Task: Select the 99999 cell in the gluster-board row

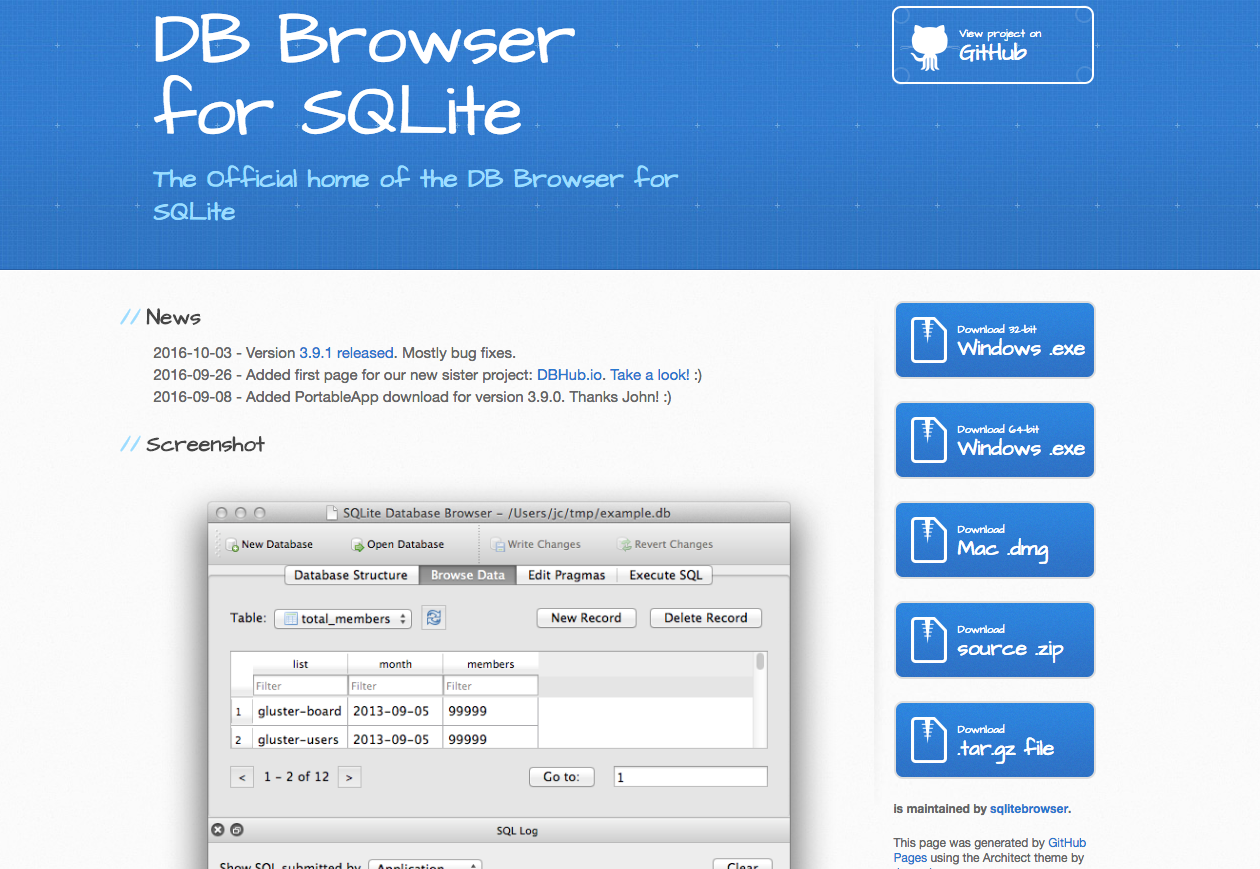Action: pyautogui.click(x=491, y=712)
